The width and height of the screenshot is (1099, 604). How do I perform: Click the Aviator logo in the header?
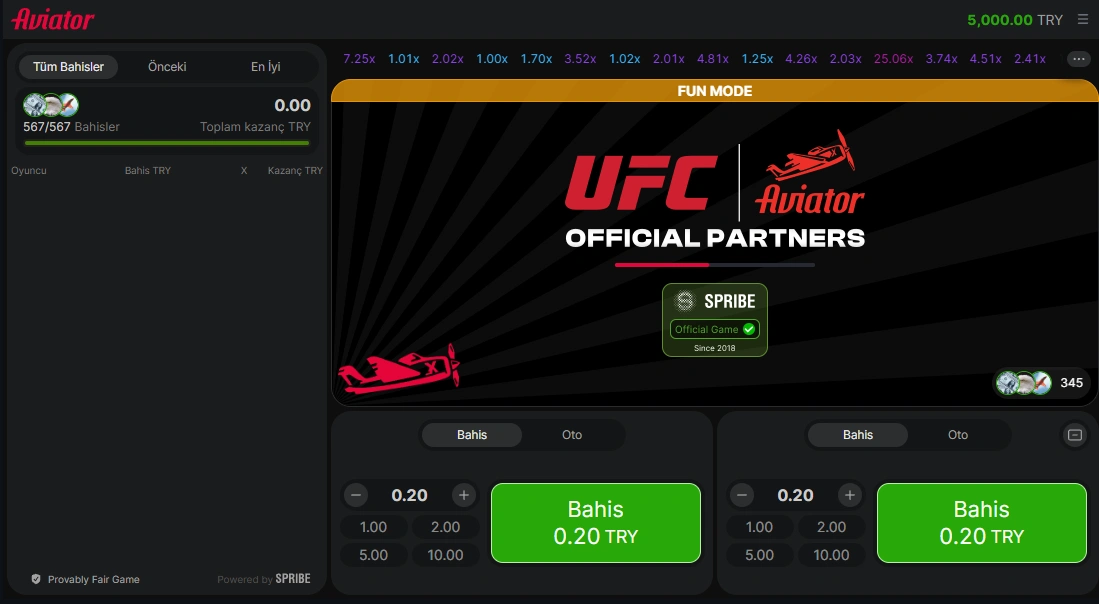click(53, 20)
